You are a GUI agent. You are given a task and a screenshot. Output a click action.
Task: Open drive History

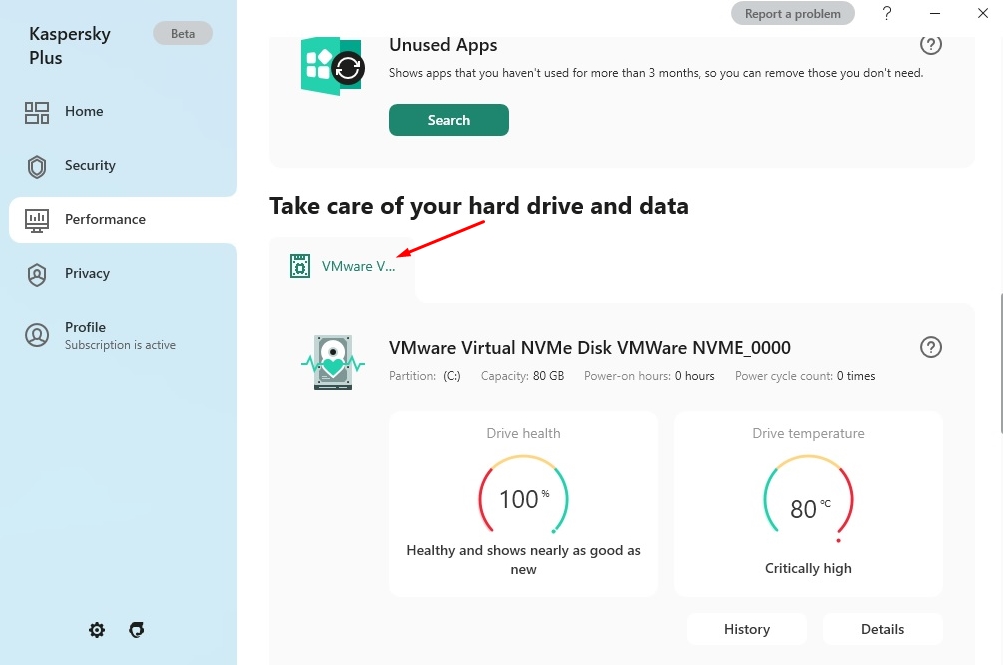pyautogui.click(x=746, y=629)
